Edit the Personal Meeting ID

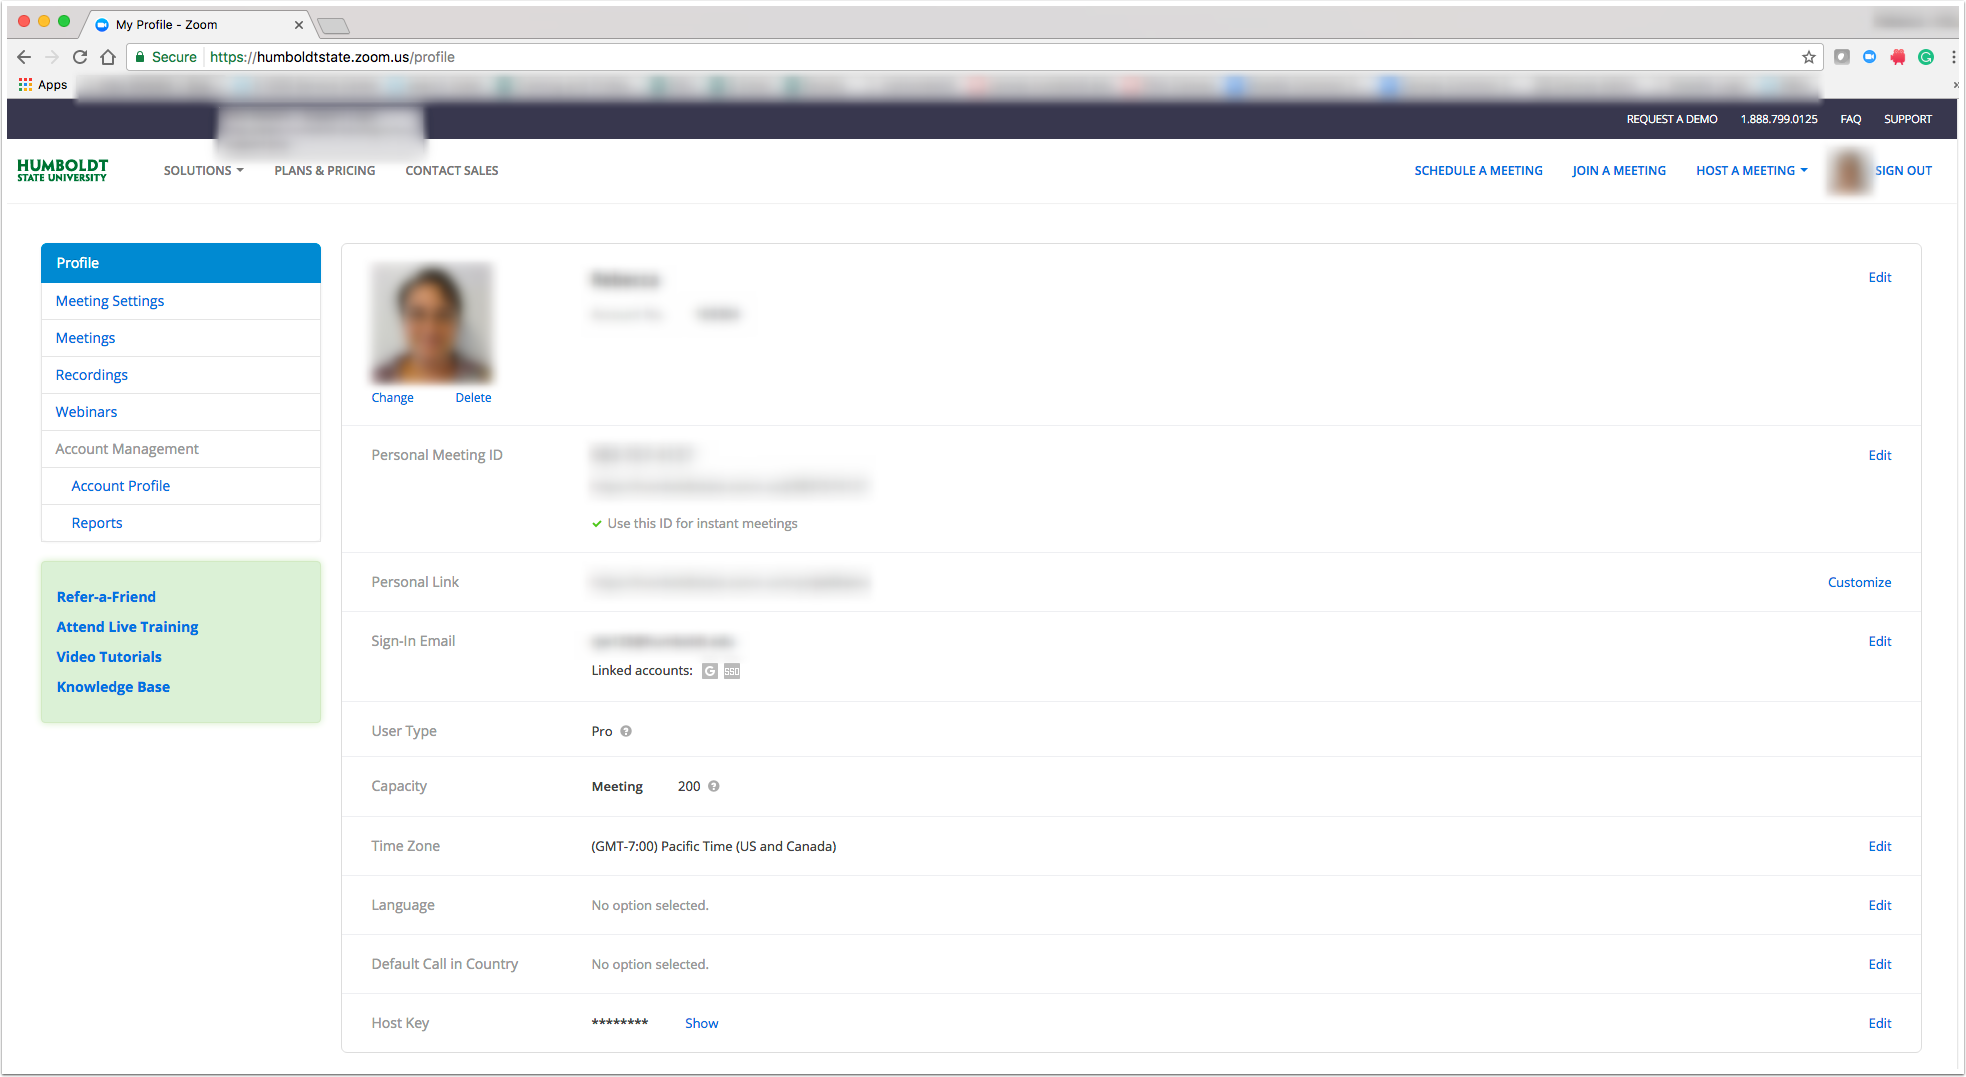click(x=1880, y=456)
